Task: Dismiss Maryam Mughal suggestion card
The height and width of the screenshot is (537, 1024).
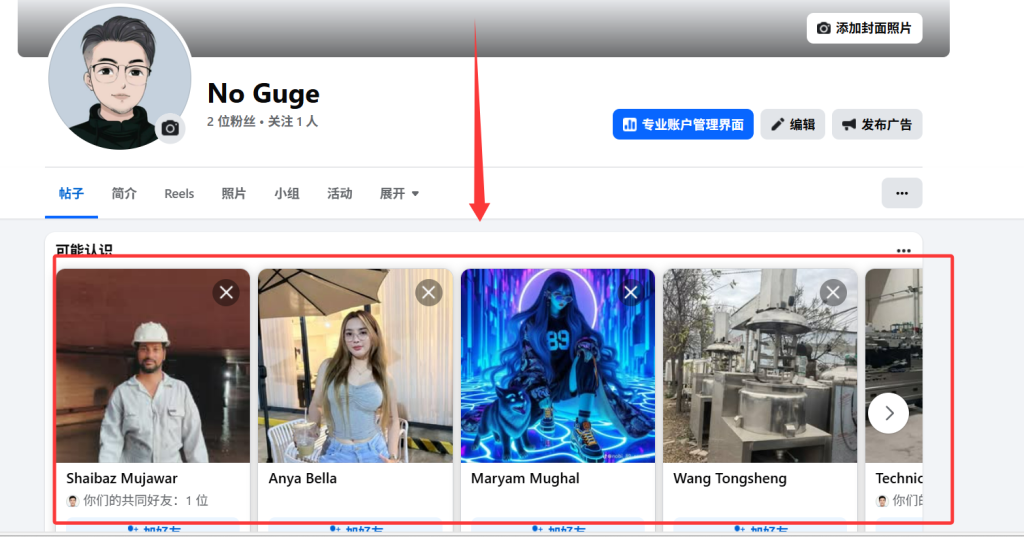Action: tap(631, 292)
